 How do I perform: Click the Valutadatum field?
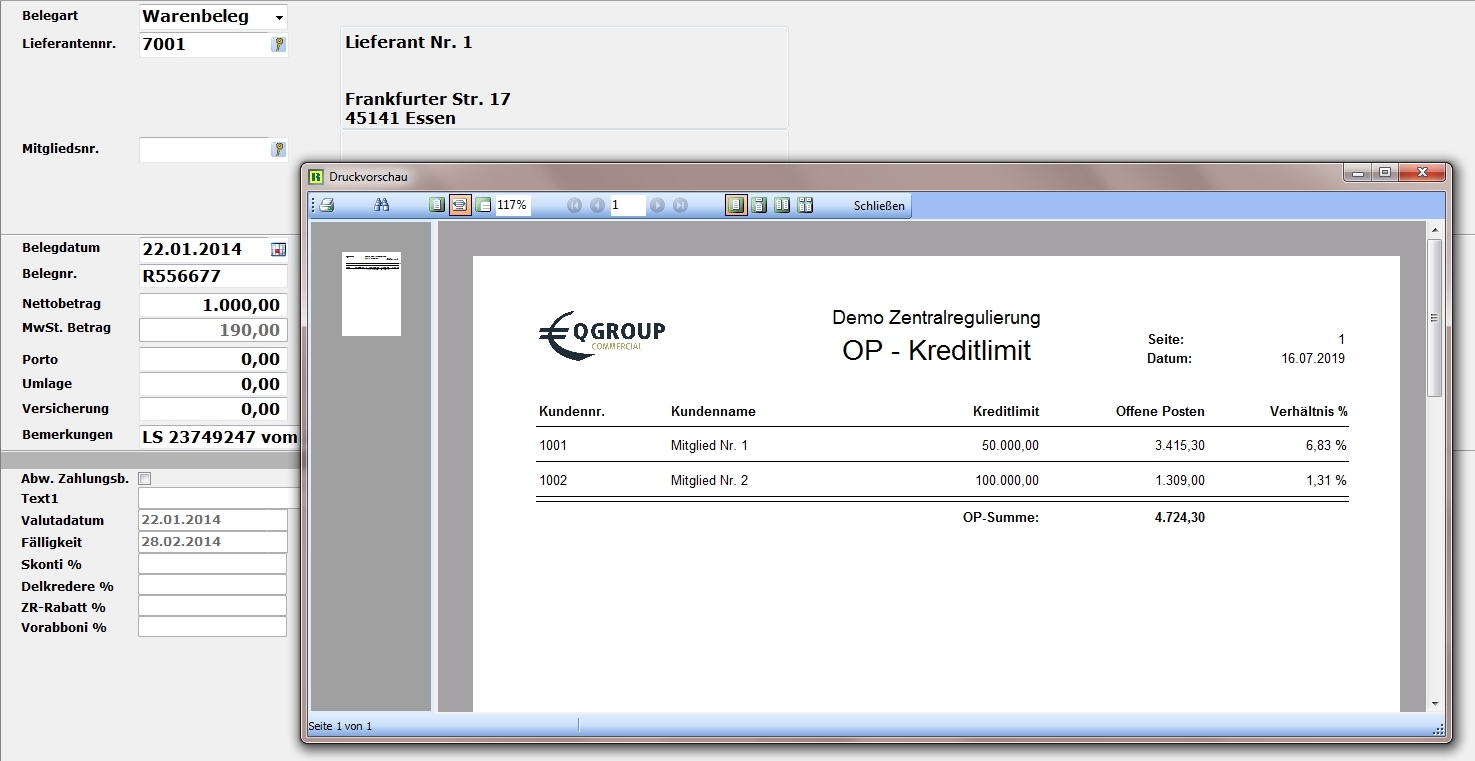coord(213,520)
